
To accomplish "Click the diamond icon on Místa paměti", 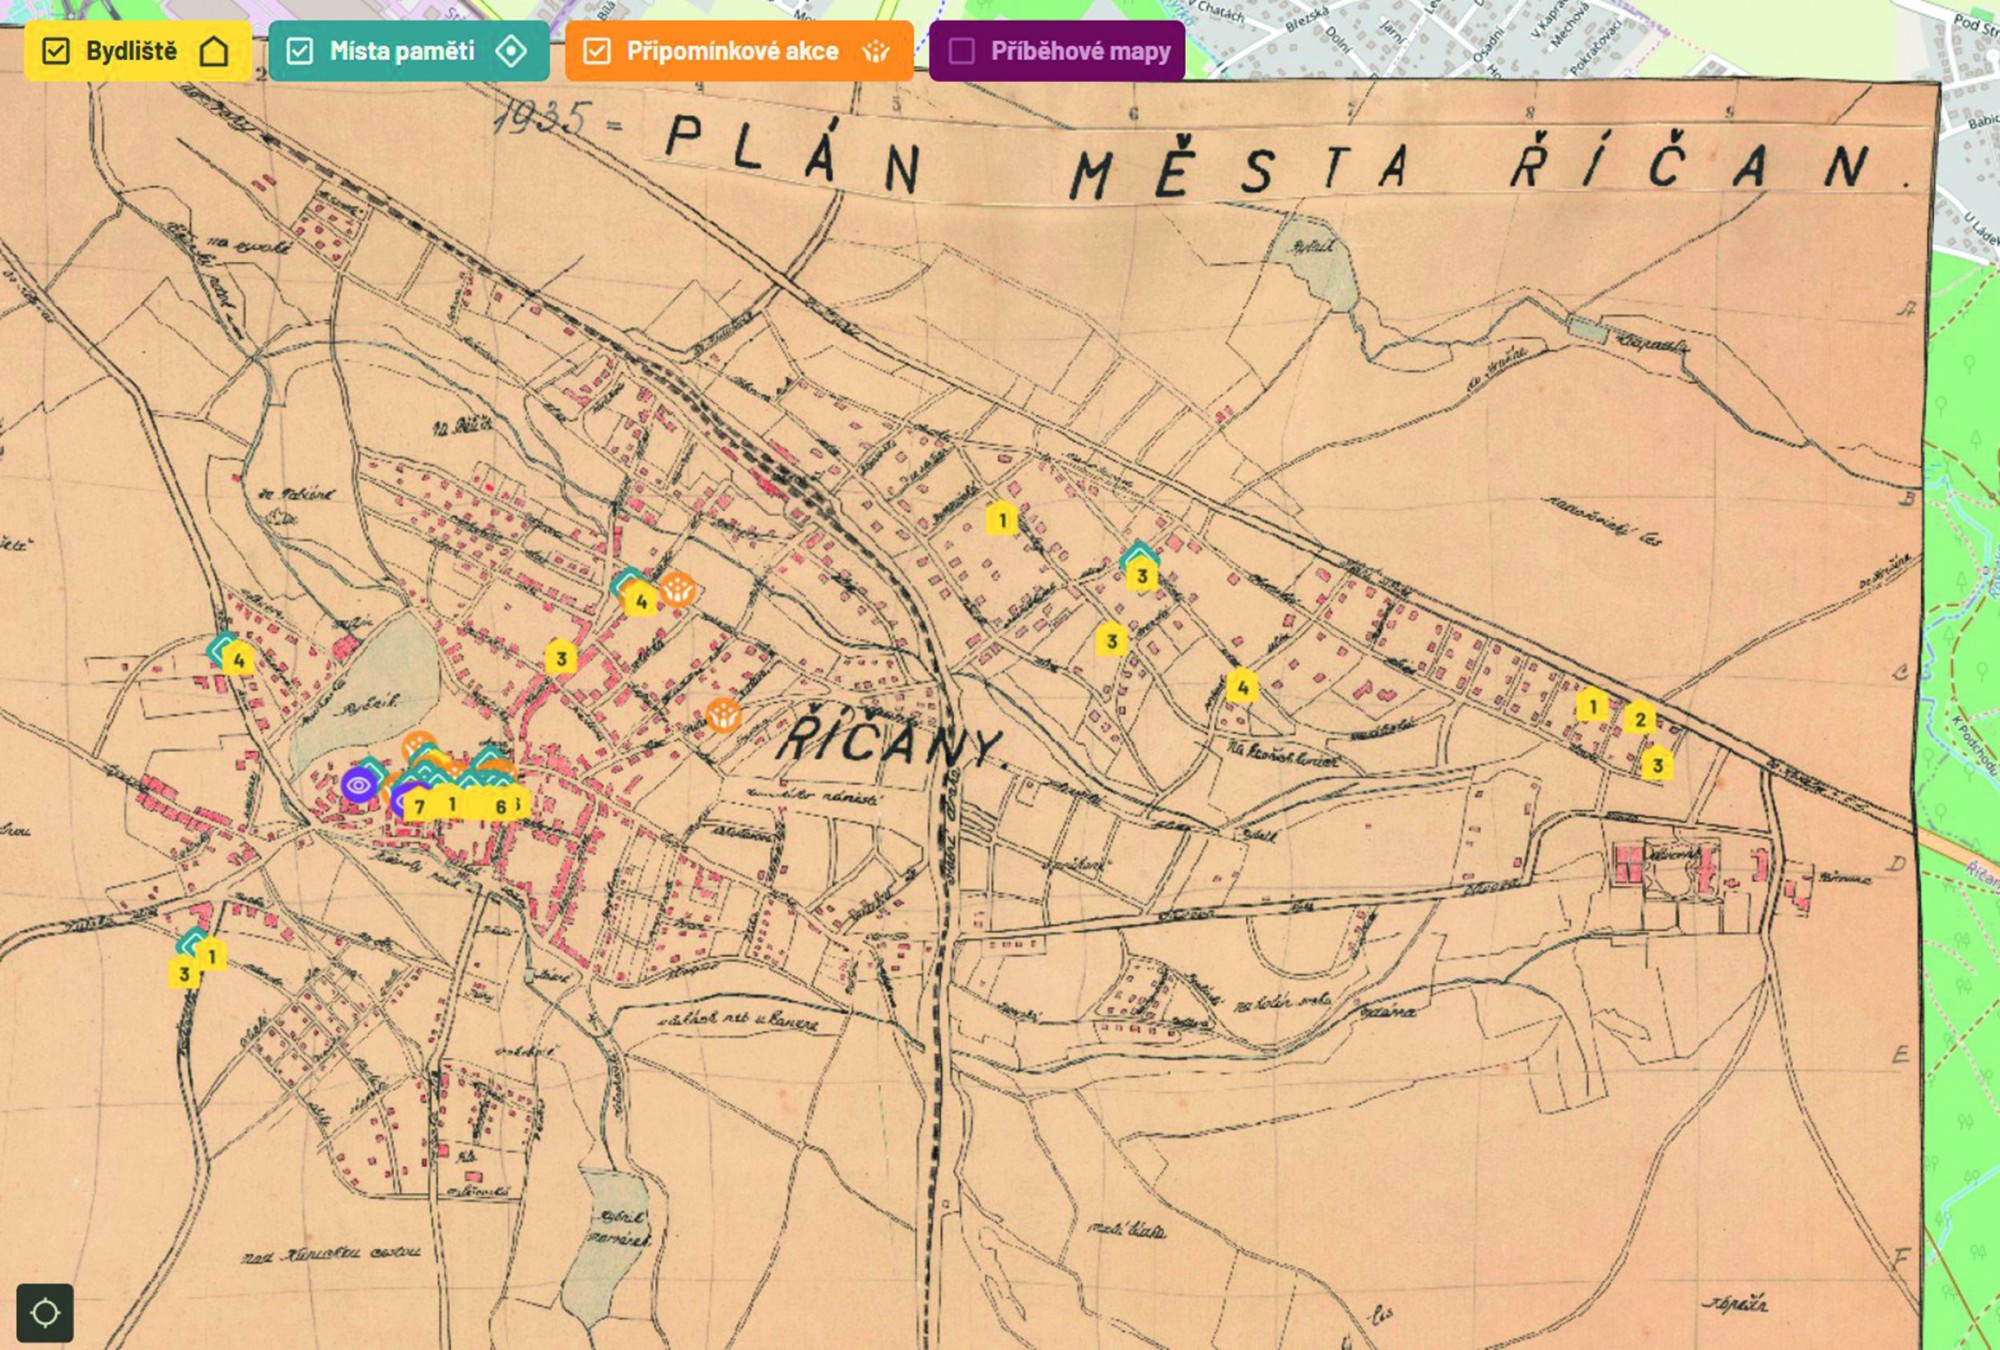I will (x=511, y=51).
